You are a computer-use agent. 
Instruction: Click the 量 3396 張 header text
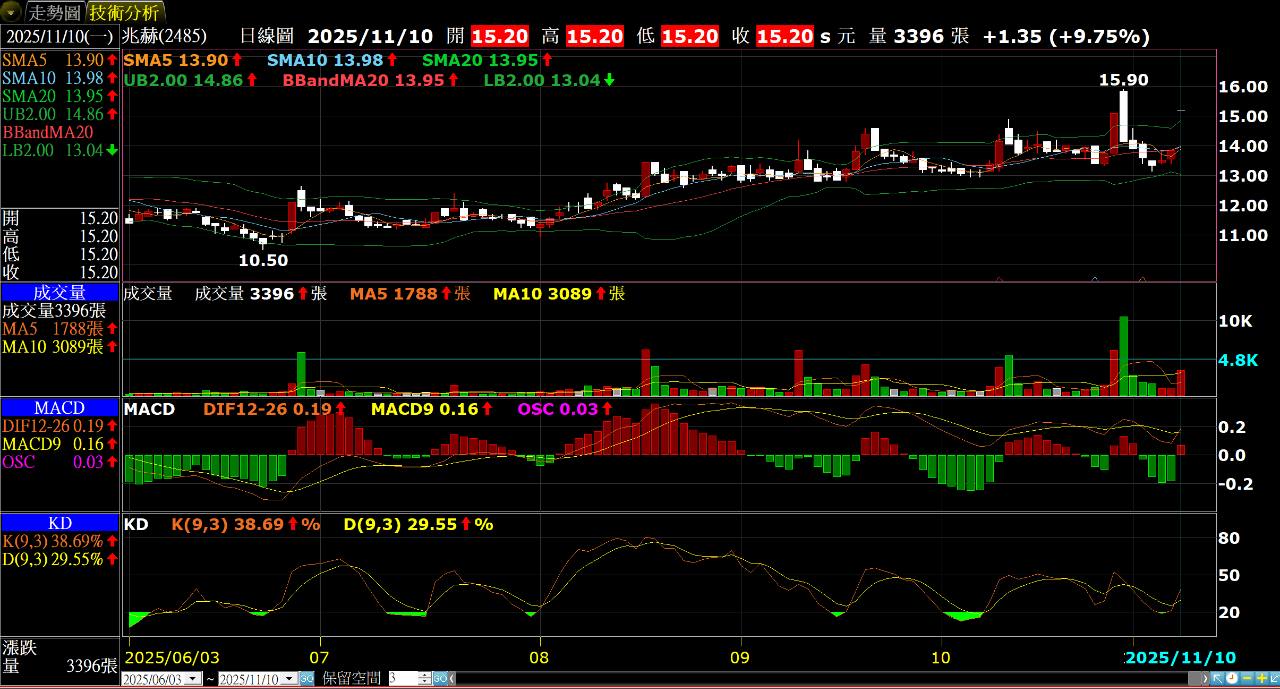coord(919,37)
